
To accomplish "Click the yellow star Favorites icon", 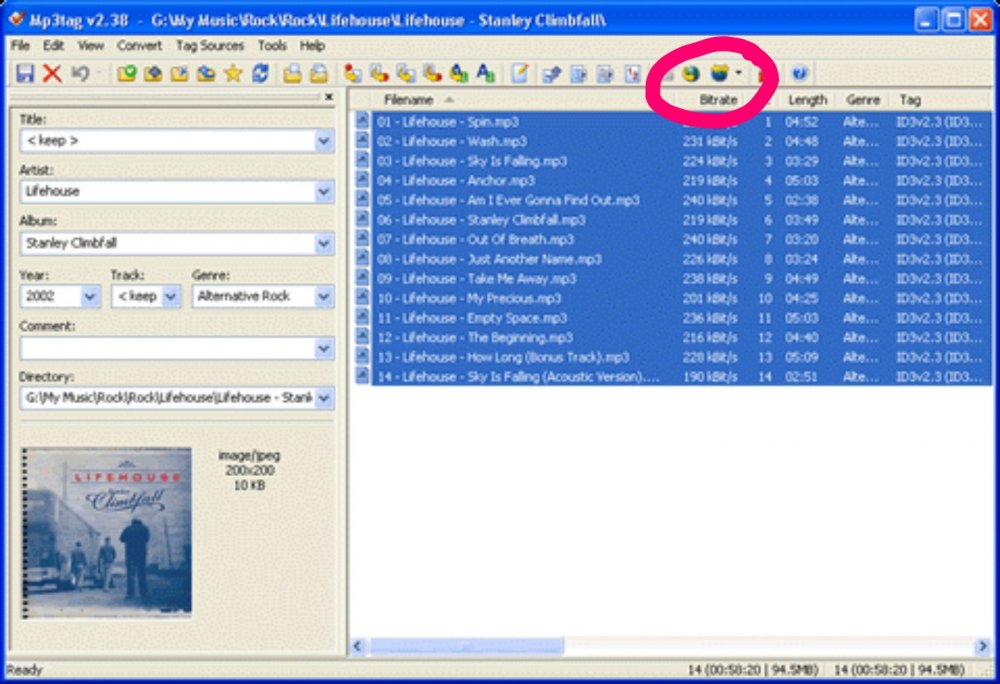I will 233,73.
